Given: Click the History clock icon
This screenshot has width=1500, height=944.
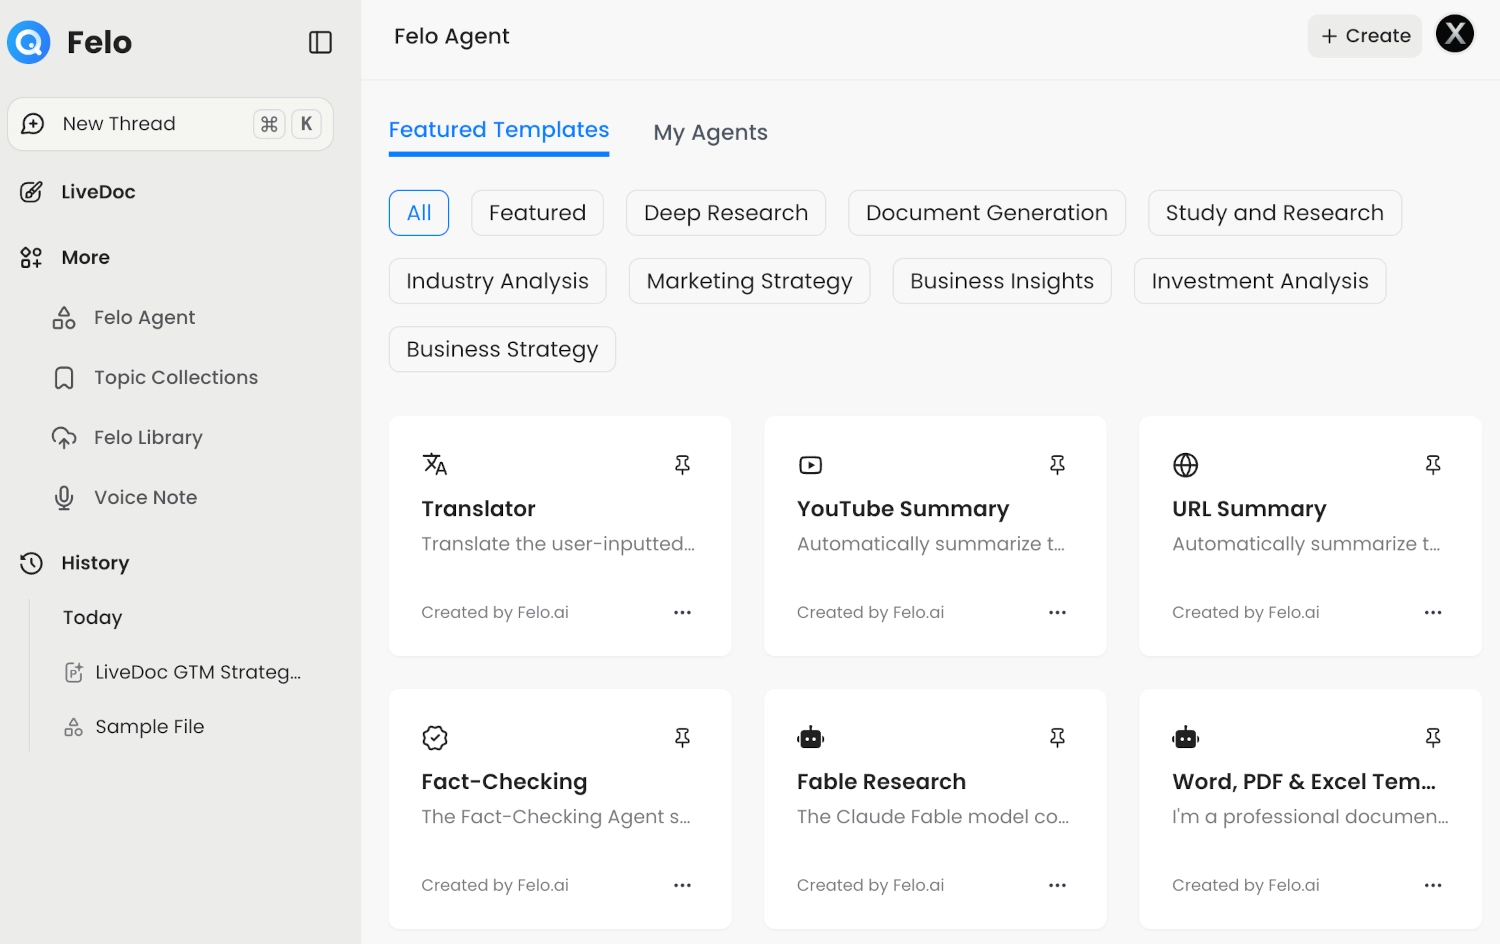Looking at the screenshot, I should (x=31, y=563).
